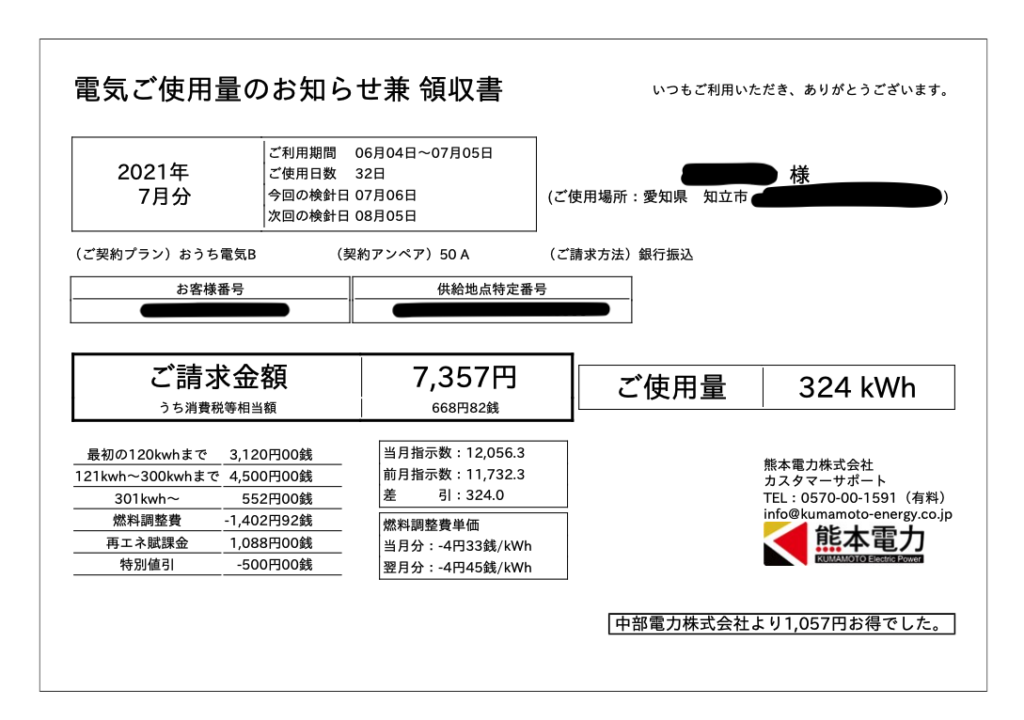1024x720 pixels.
Task: Click the KUMAMOTO Electric Power caption
Action: point(870,559)
